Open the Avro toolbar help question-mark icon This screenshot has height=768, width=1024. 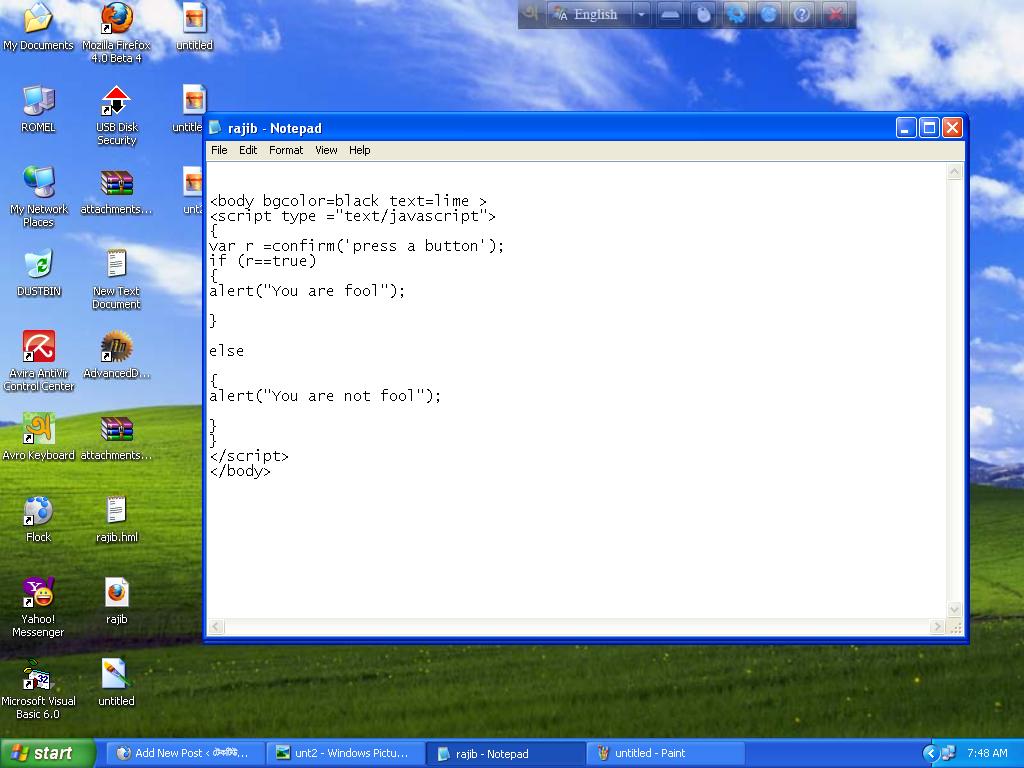click(x=801, y=14)
